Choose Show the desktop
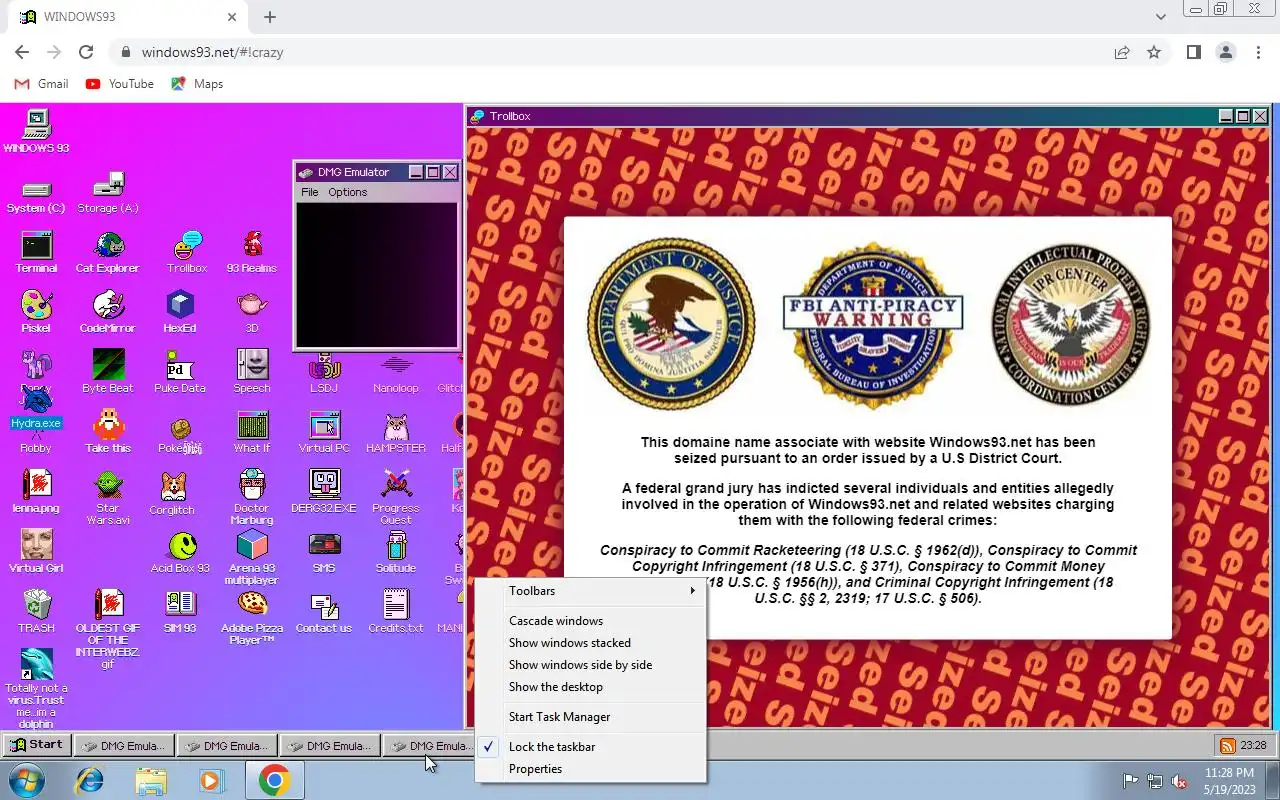1280x800 pixels. click(591, 687)
